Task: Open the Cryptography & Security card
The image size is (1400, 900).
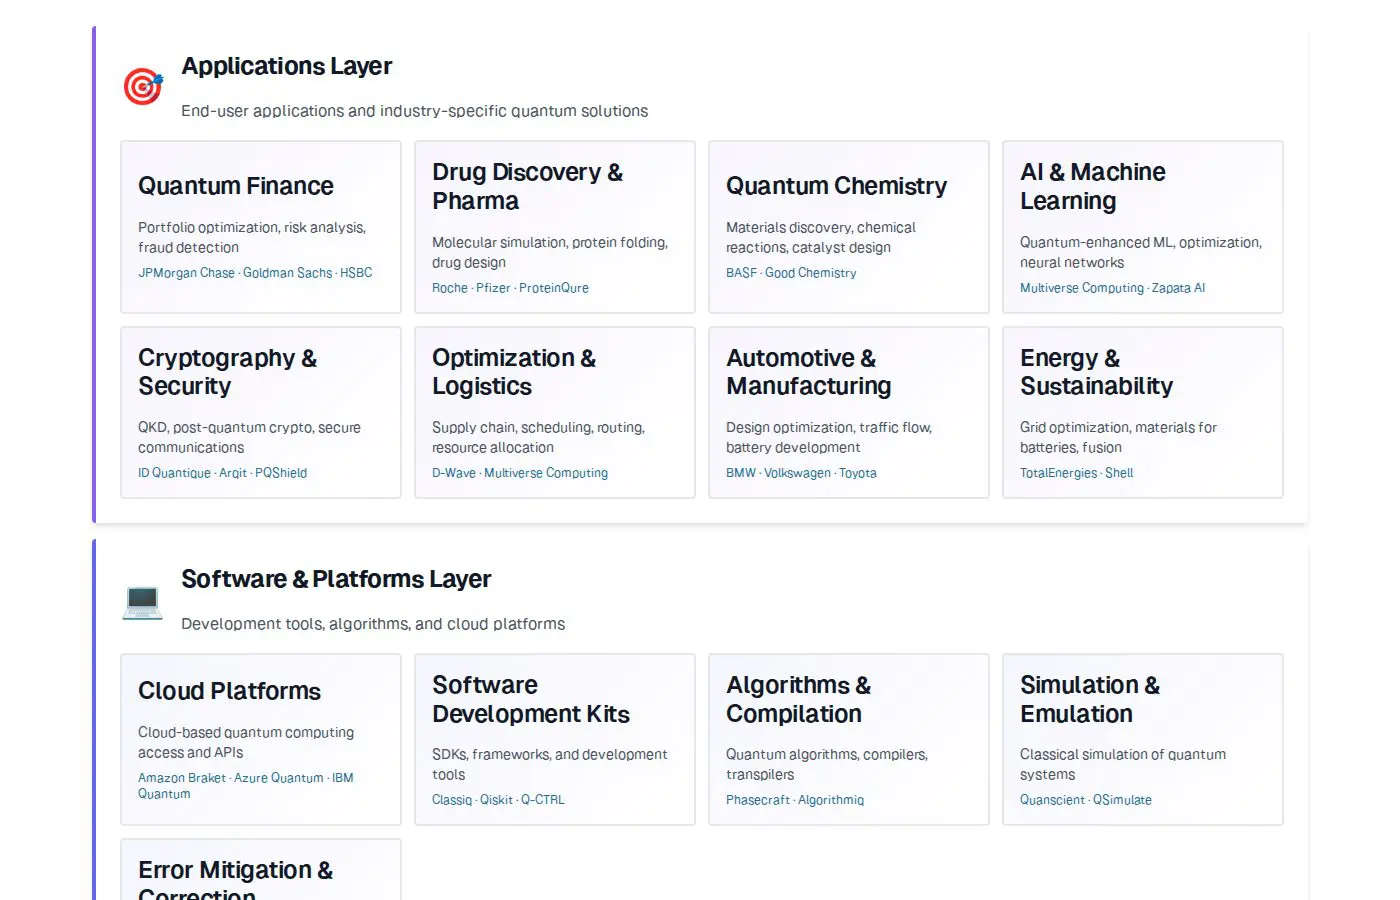Action: pos(261,412)
